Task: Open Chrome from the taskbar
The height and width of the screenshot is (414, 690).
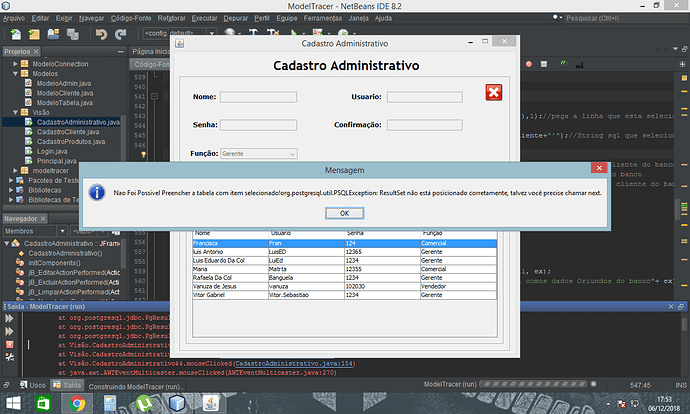Action: coord(77,403)
